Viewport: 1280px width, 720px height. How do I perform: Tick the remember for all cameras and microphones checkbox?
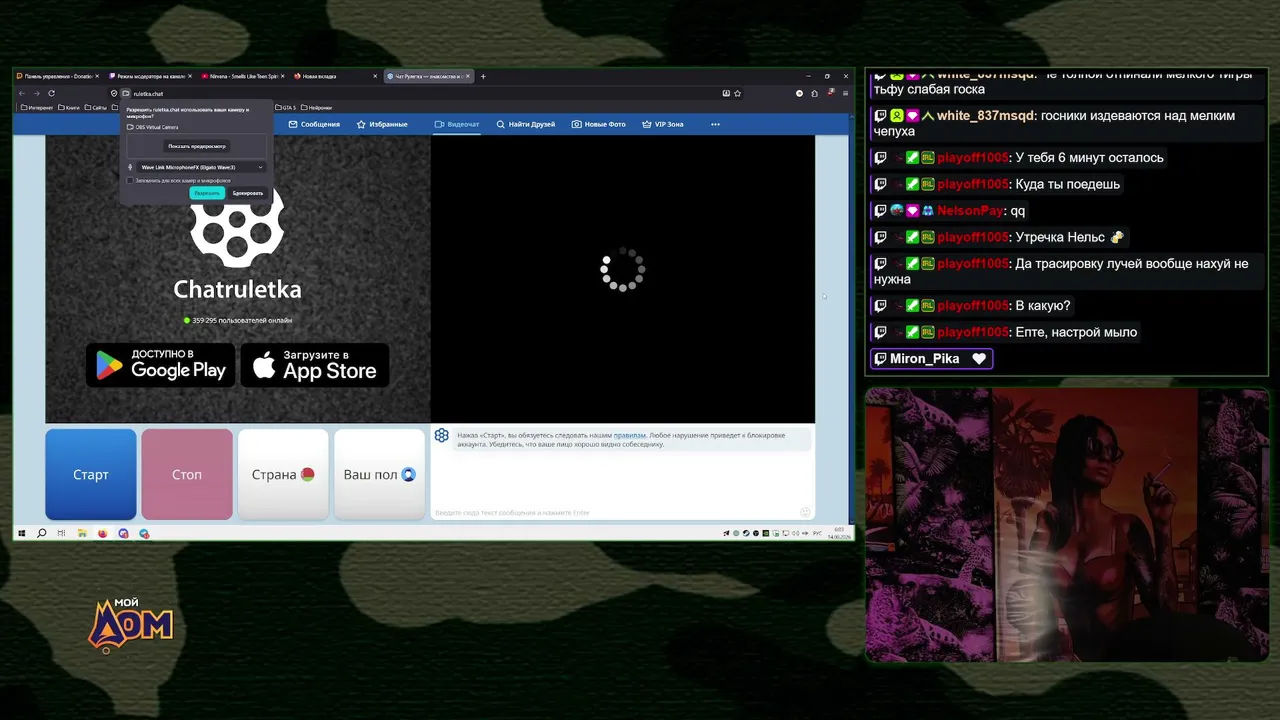130,181
